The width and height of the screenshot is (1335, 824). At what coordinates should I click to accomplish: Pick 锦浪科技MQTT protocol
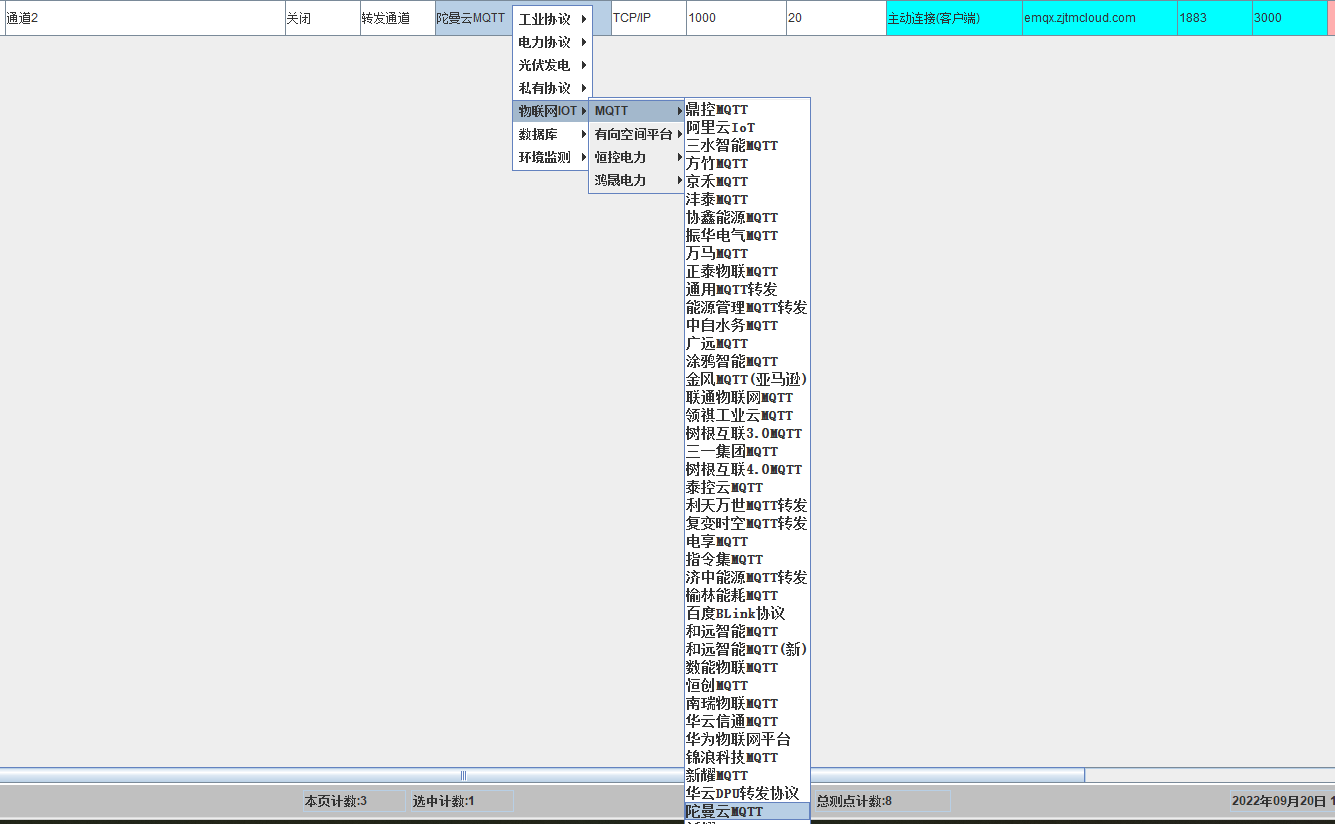pos(747,758)
